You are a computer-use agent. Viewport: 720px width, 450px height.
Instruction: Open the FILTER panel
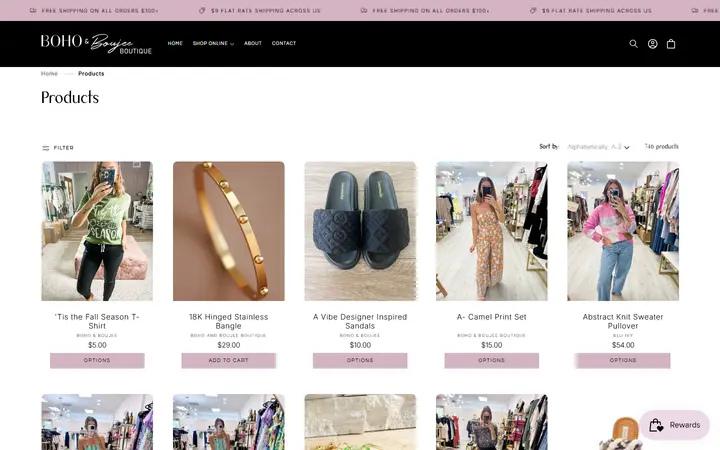pos(58,148)
